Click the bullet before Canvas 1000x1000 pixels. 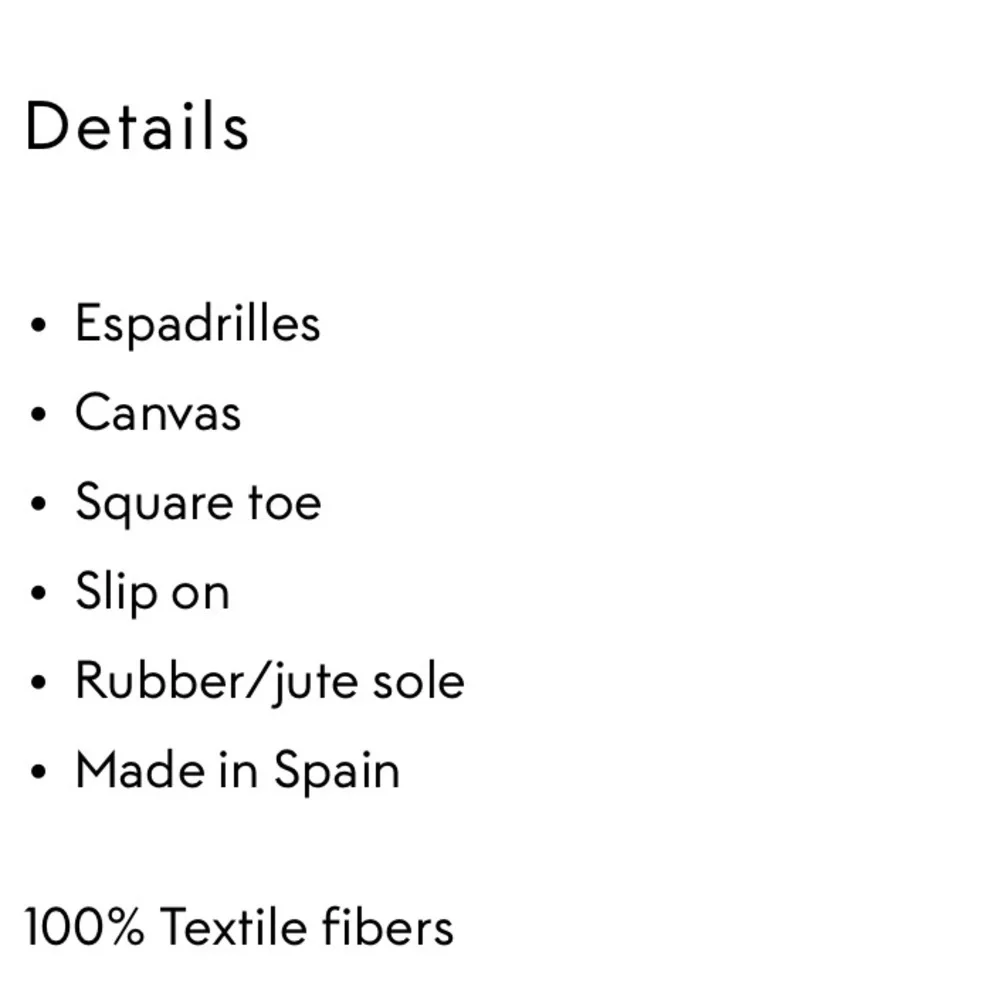(x=38, y=414)
